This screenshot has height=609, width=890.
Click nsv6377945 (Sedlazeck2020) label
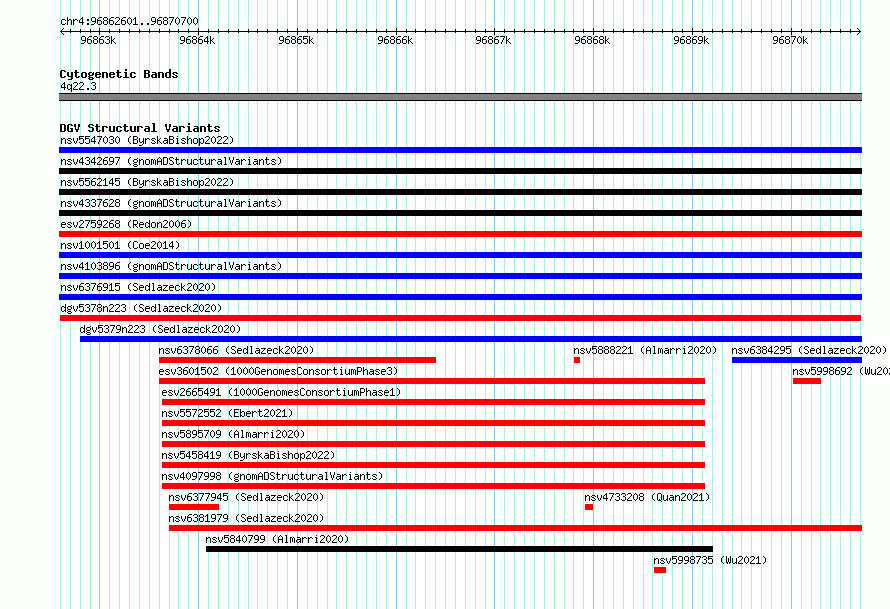tap(246, 497)
